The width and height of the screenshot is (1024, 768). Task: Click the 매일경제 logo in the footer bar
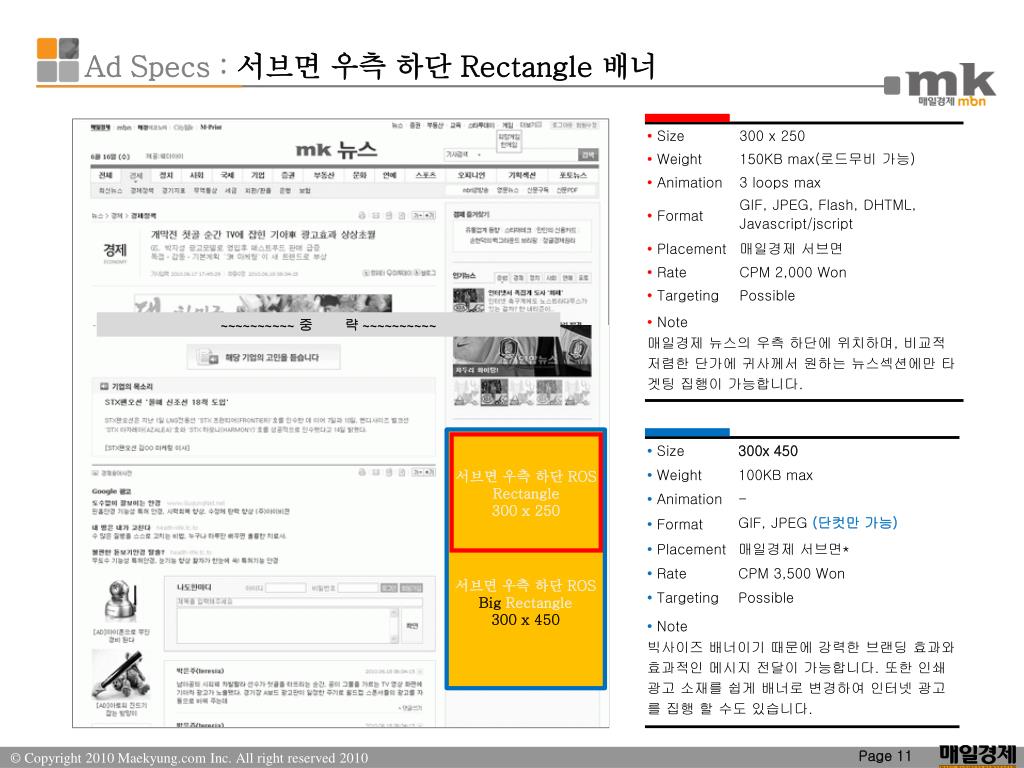[978, 756]
